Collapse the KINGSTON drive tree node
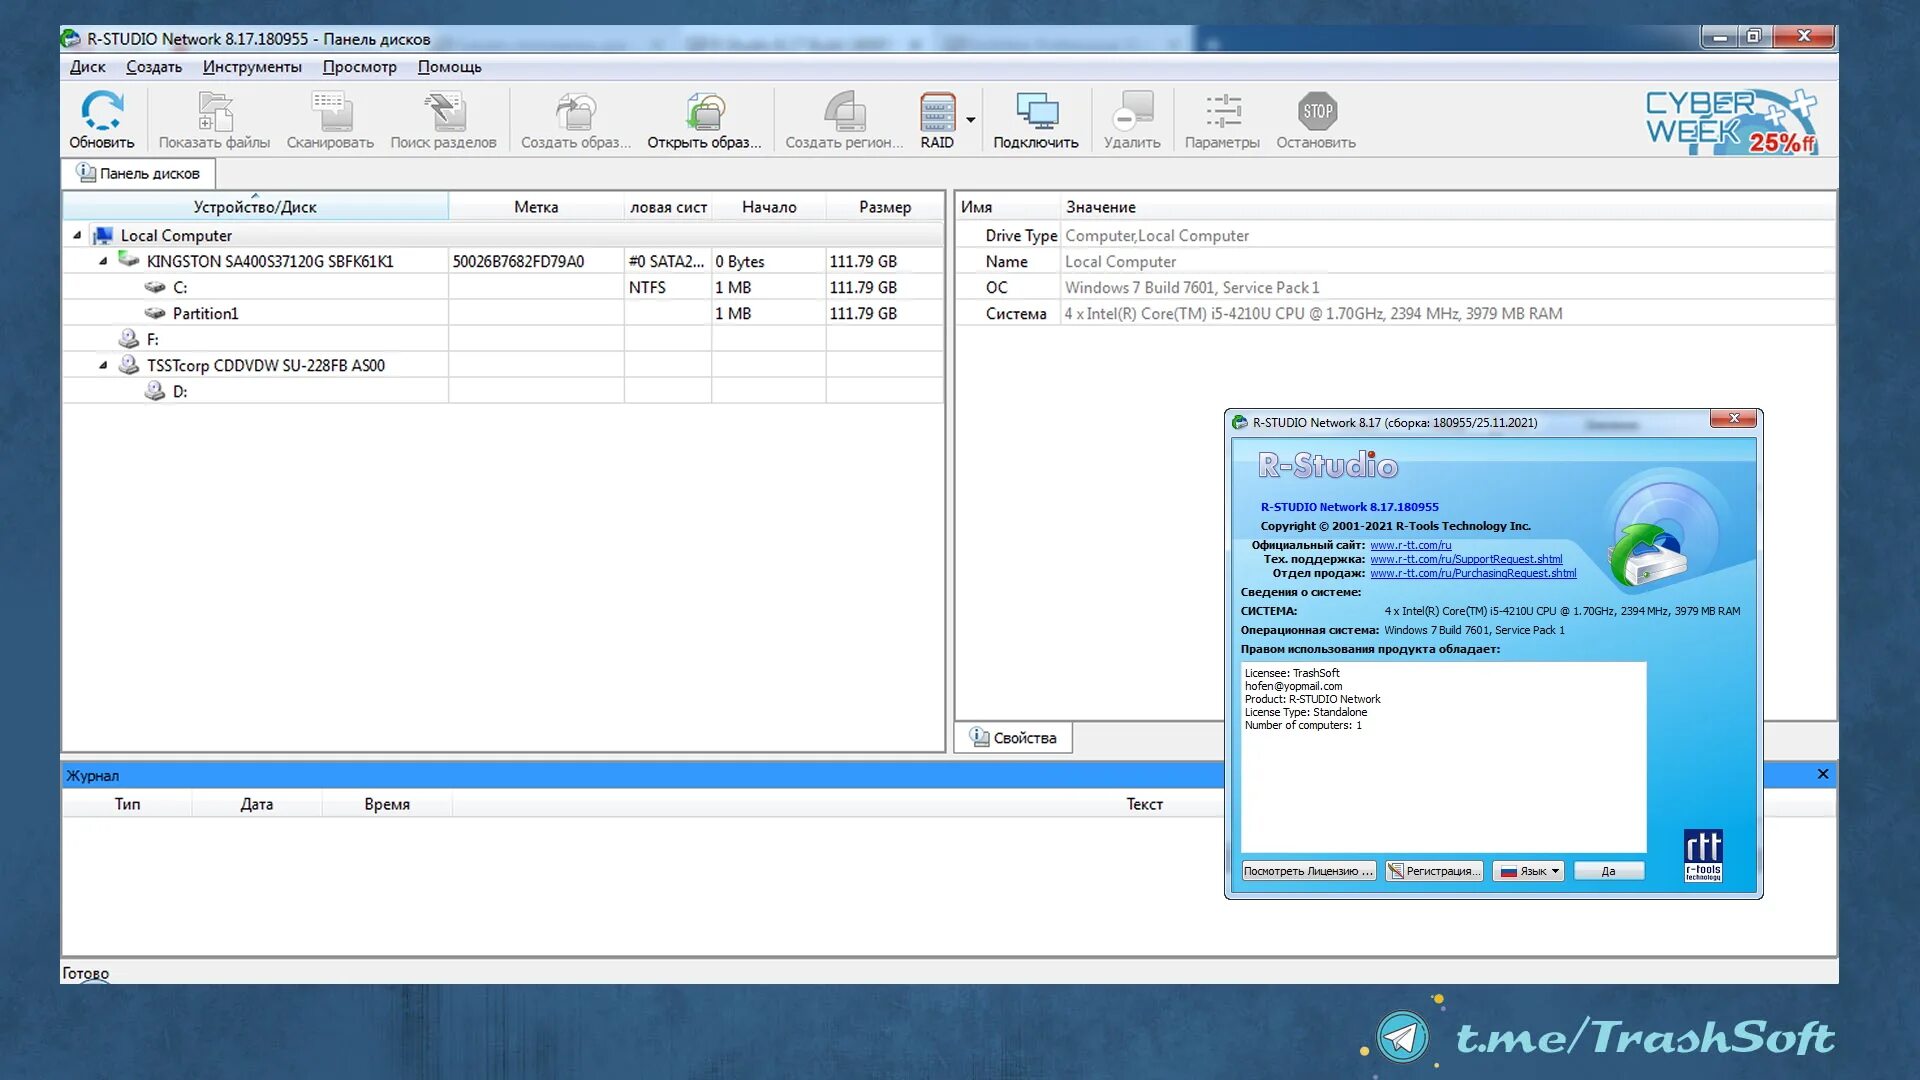The width and height of the screenshot is (1920, 1080). [103, 261]
